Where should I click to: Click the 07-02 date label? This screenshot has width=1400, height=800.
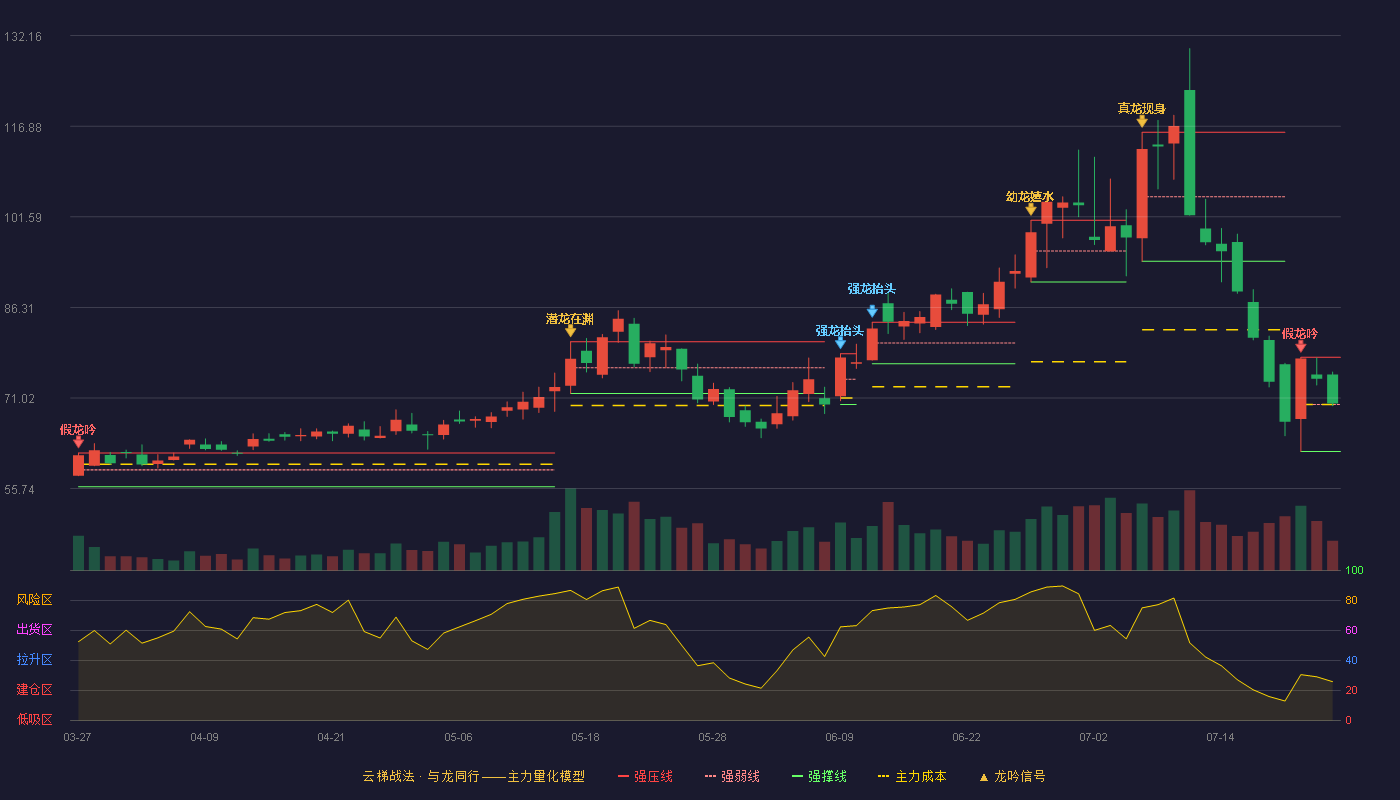tap(1093, 737)
